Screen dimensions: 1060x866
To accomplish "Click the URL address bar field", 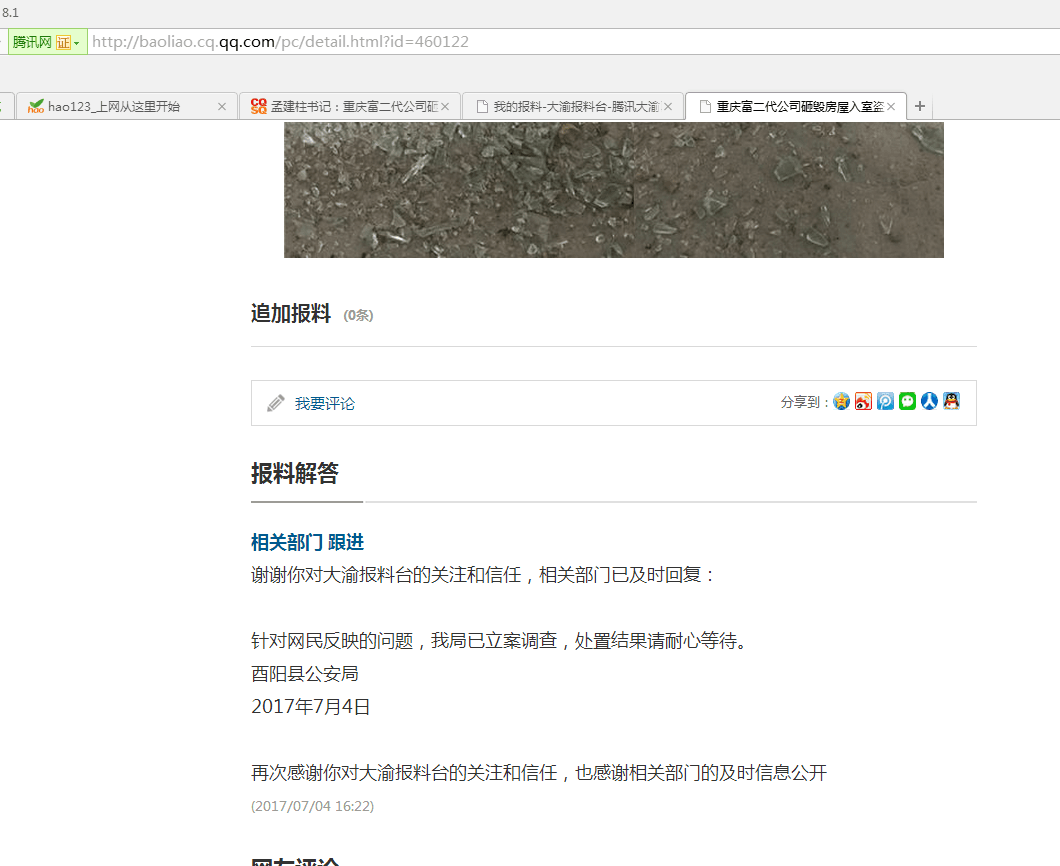I will click(560, 42).
